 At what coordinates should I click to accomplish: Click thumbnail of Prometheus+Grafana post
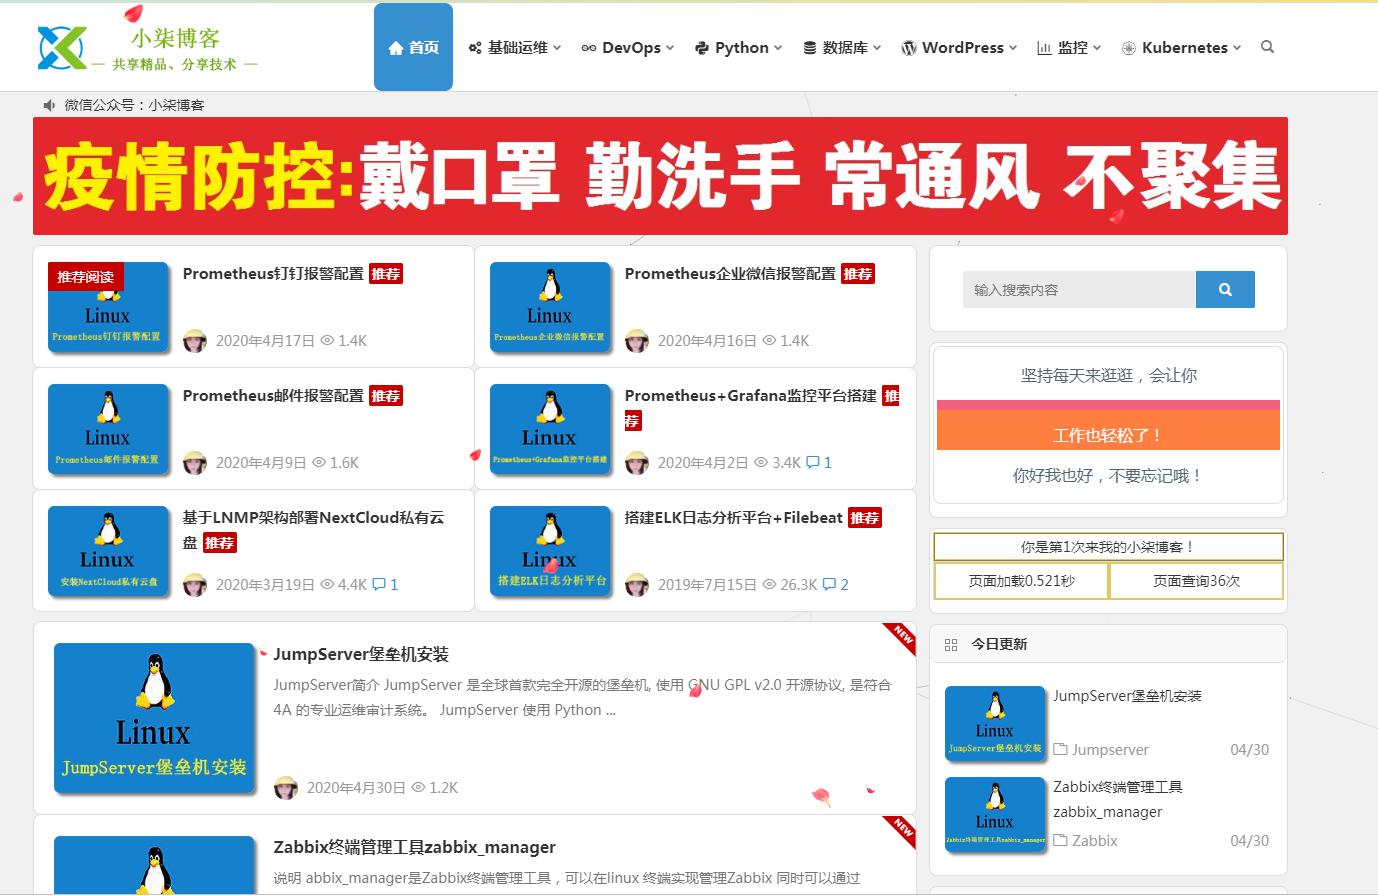[x=550, y=430]
